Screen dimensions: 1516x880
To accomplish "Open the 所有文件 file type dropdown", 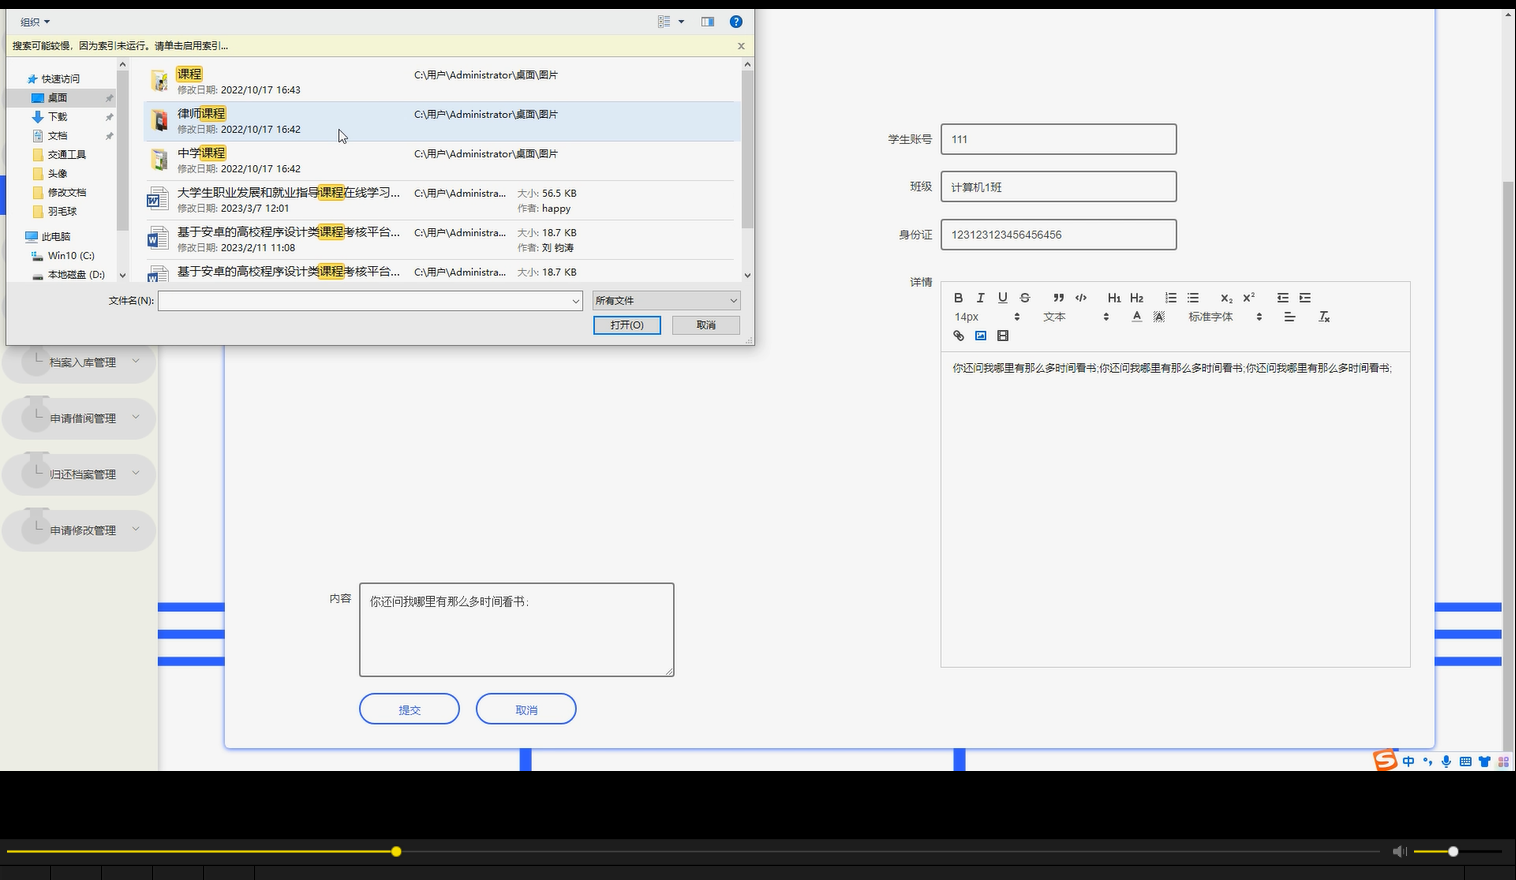I will [x=666, y=300].
